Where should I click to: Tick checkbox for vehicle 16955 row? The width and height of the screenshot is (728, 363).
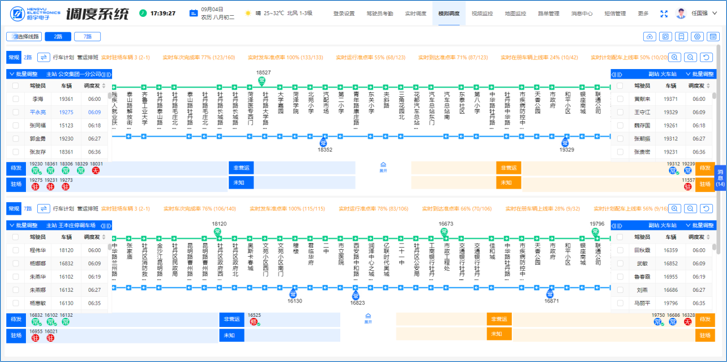(x=619, y=277)
